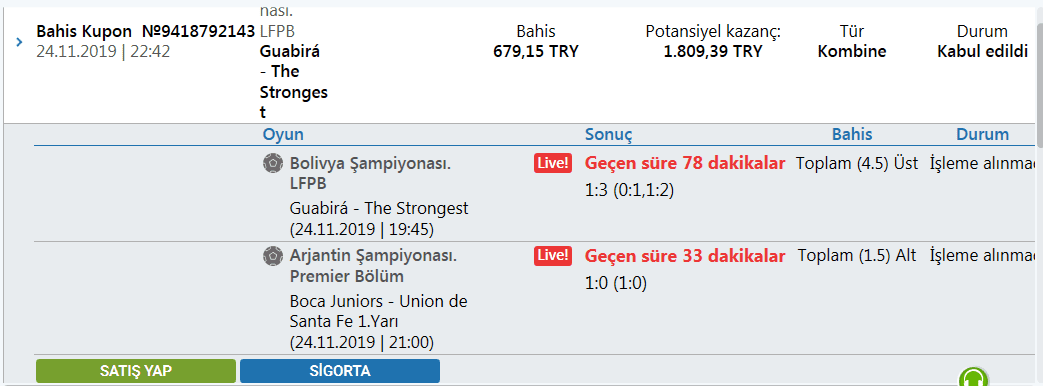Click Live! badge on Guabirá match row
Viewport: 1043px width, 386px height.
pyautogui.click(x=553, y=163)
